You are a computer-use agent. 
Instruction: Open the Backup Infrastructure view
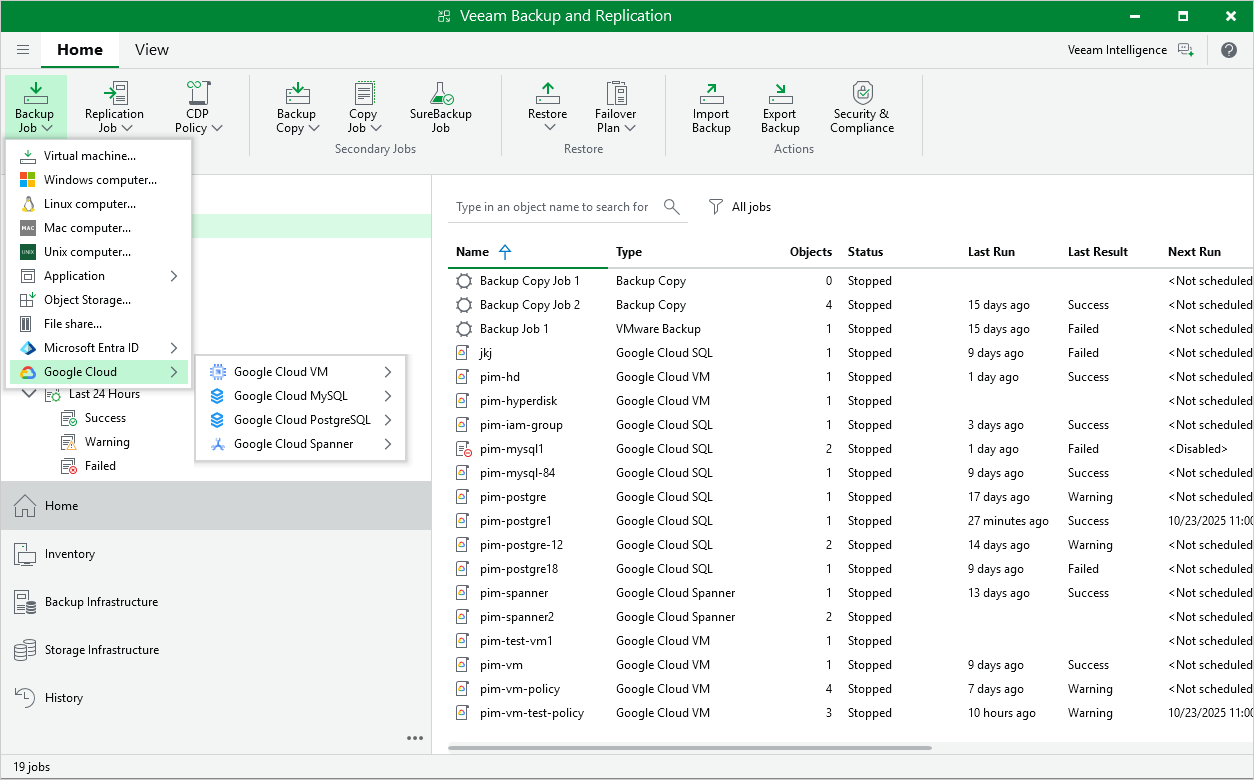tap(216, 602)
